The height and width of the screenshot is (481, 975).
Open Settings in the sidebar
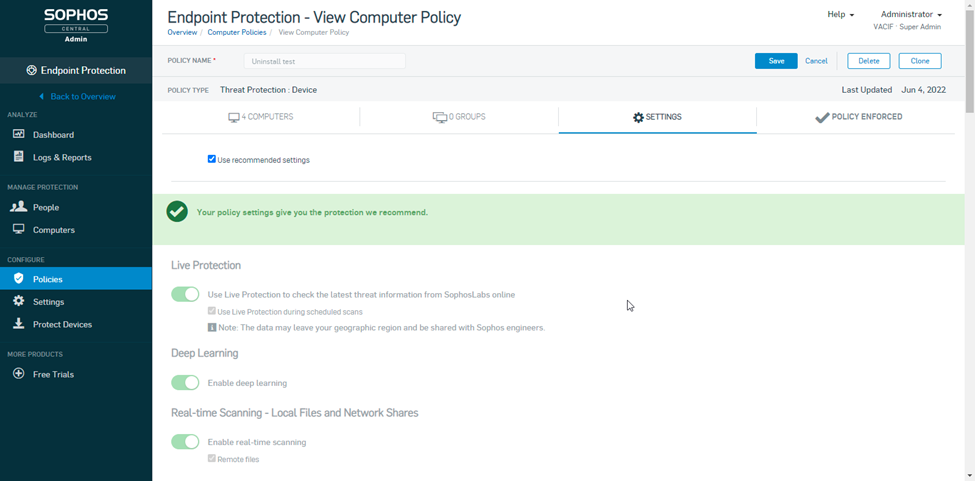click(x=76, y=302)
